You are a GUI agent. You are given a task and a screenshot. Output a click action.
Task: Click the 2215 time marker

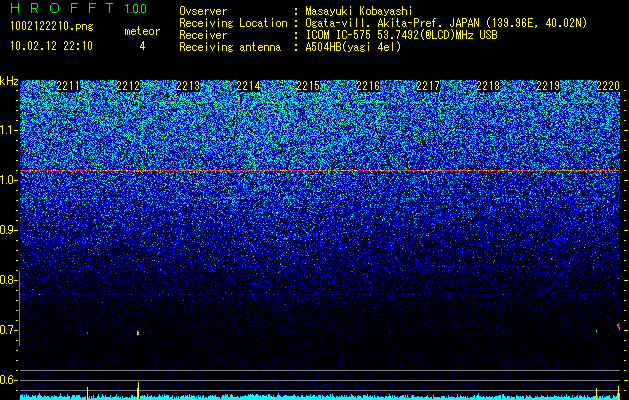(x=308, y=86)
